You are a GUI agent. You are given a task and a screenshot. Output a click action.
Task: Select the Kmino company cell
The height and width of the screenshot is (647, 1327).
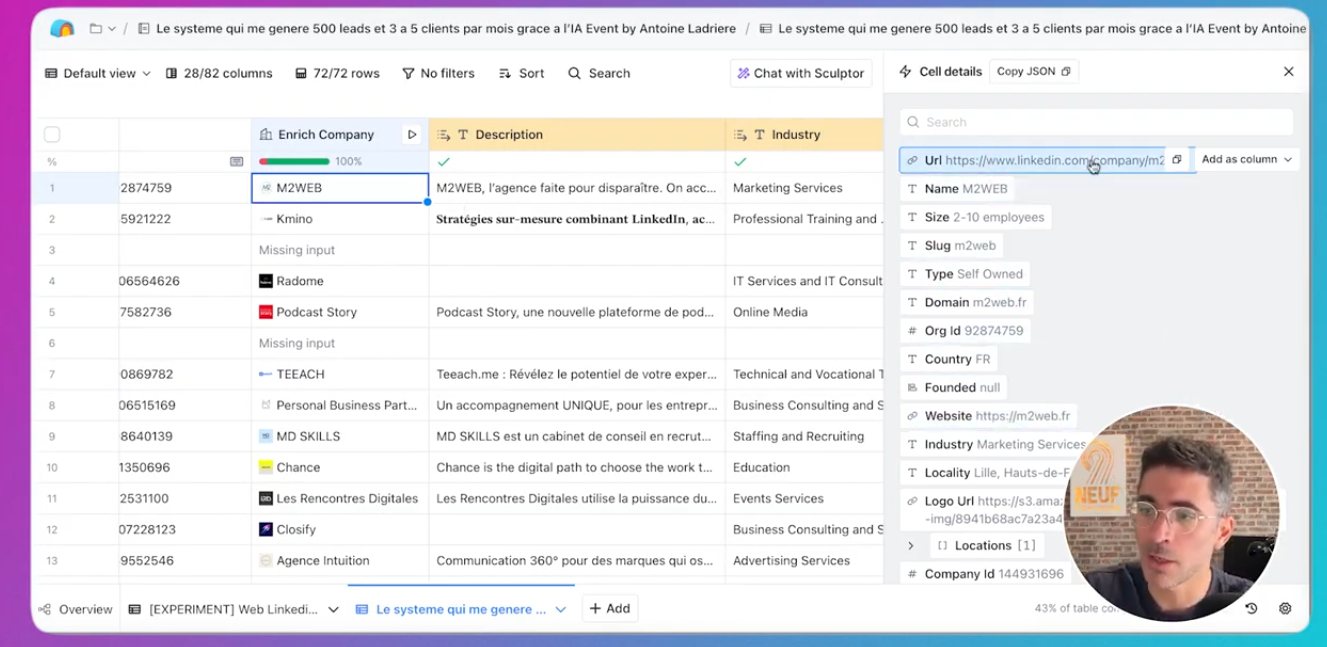point(340,219)
